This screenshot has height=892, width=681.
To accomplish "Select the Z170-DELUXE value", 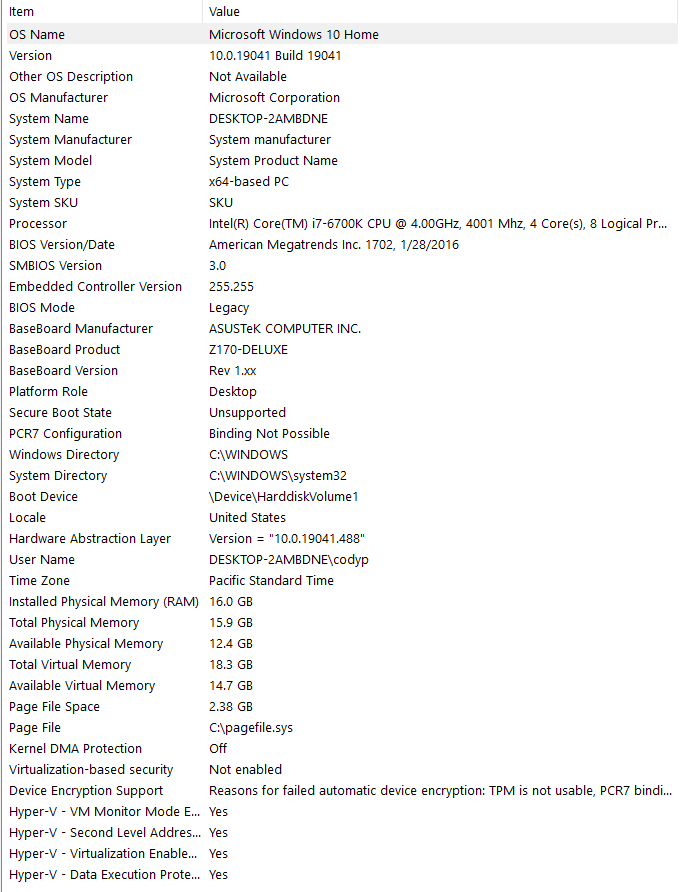I will point(248,350).
